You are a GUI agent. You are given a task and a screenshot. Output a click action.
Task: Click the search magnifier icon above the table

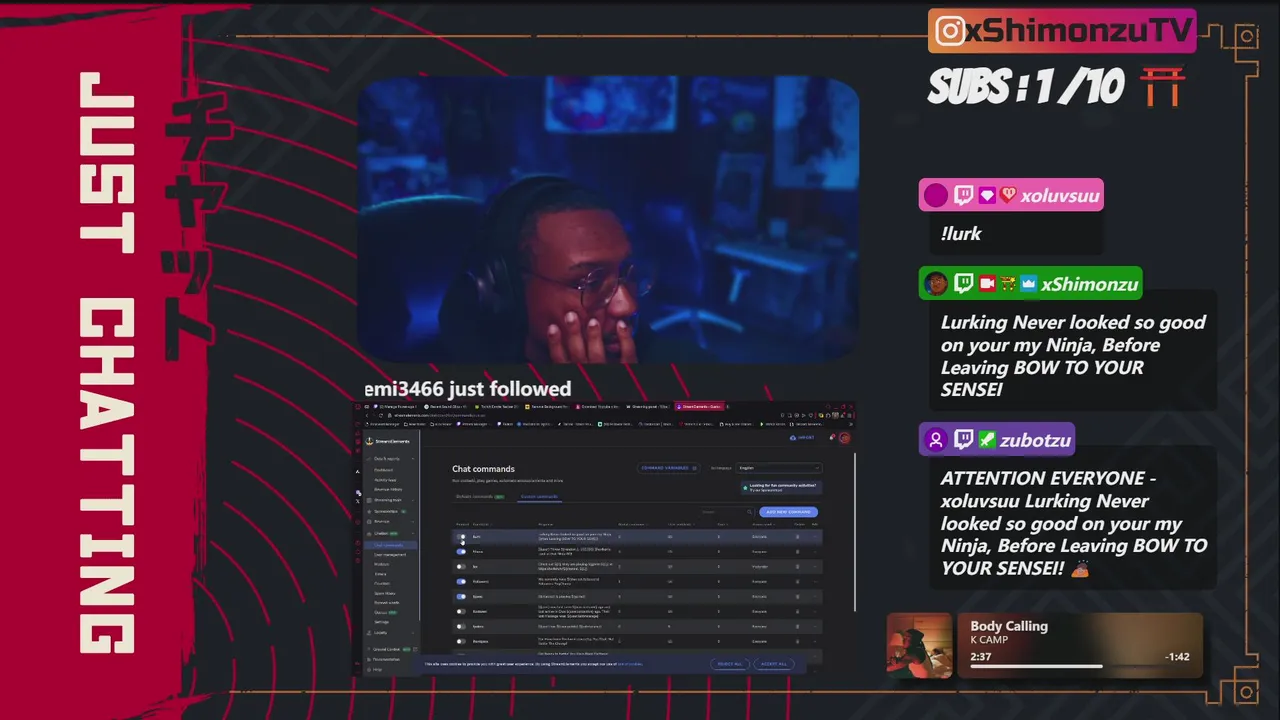749,512
